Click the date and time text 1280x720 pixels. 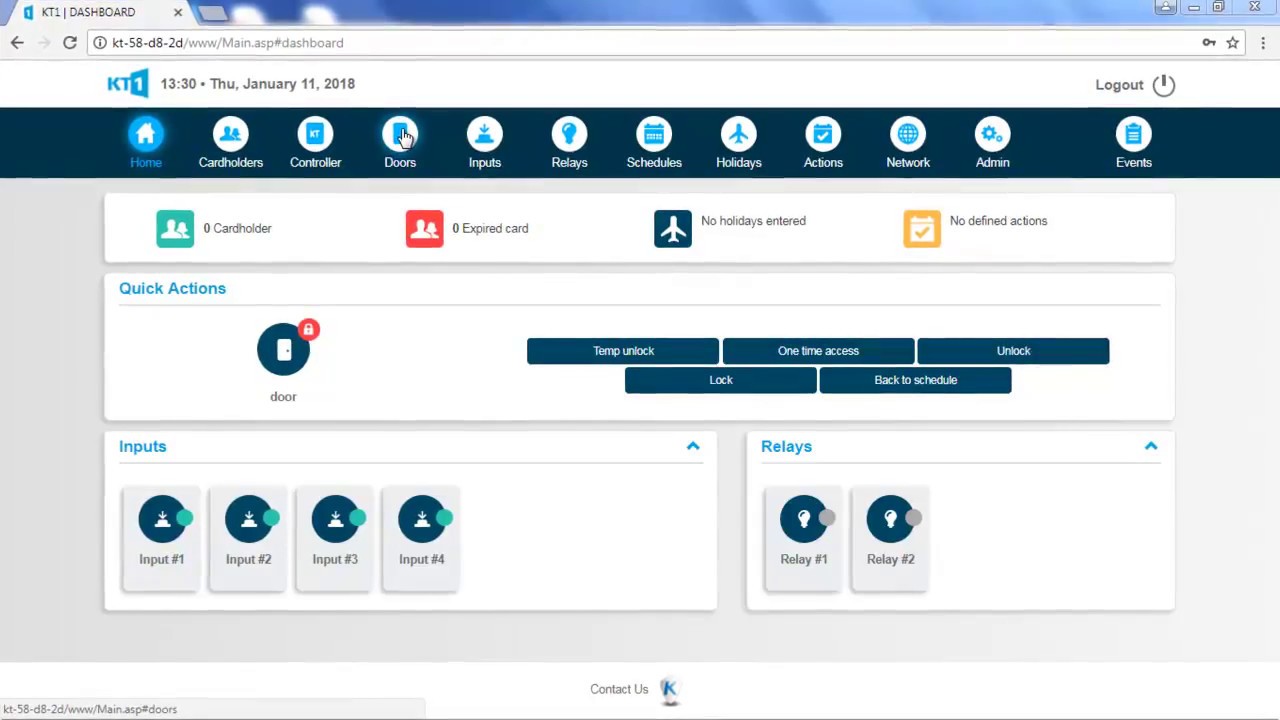(x=258, y=84)
